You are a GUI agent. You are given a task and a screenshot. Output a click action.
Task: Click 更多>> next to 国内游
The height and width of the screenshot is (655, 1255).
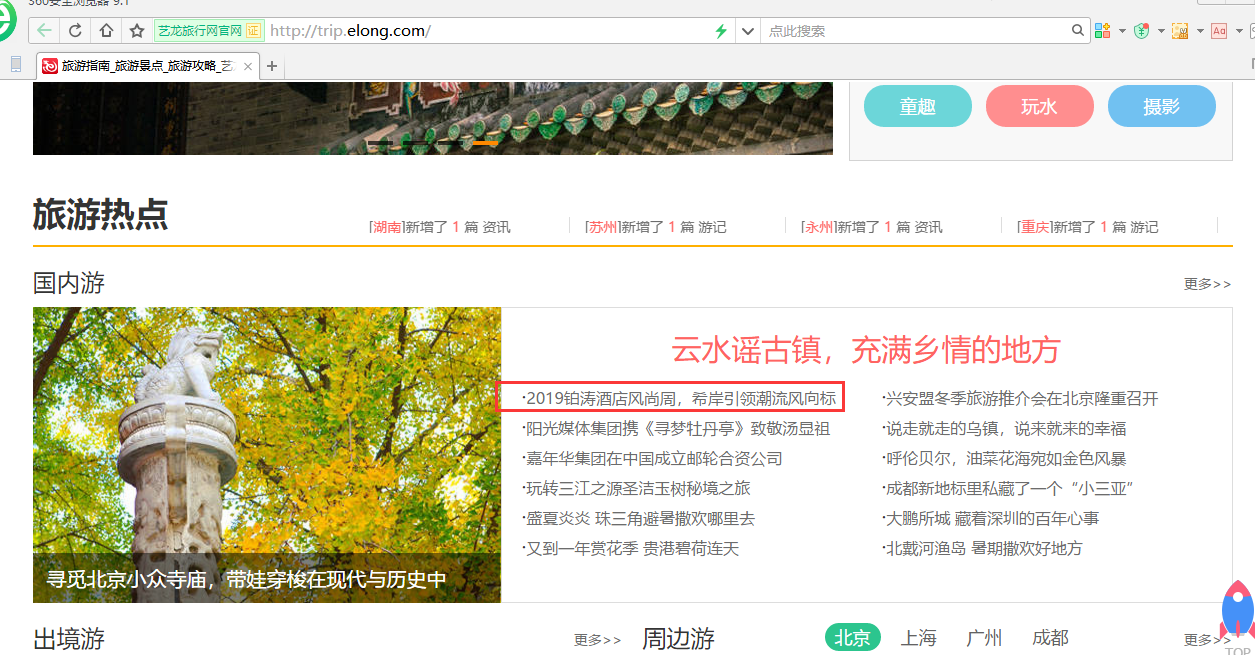[1208, 284]
